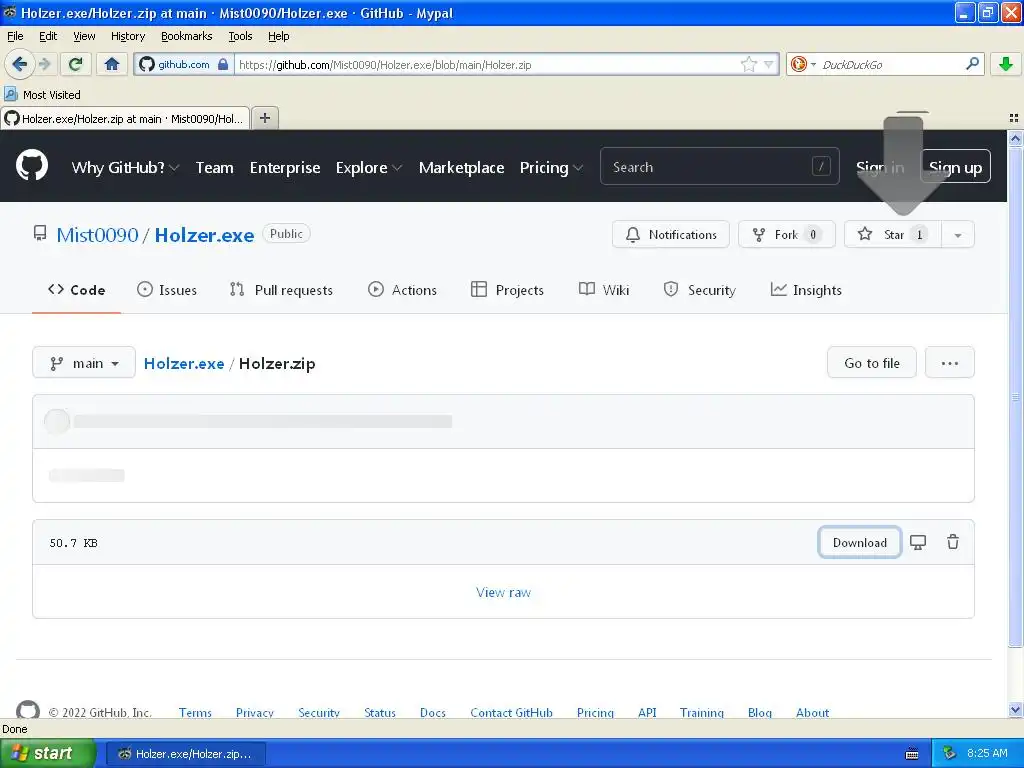Switch to the Security repository tab
Image resolution: width=1024 pixels, height=768 pixels.
[x=699, y=290]
